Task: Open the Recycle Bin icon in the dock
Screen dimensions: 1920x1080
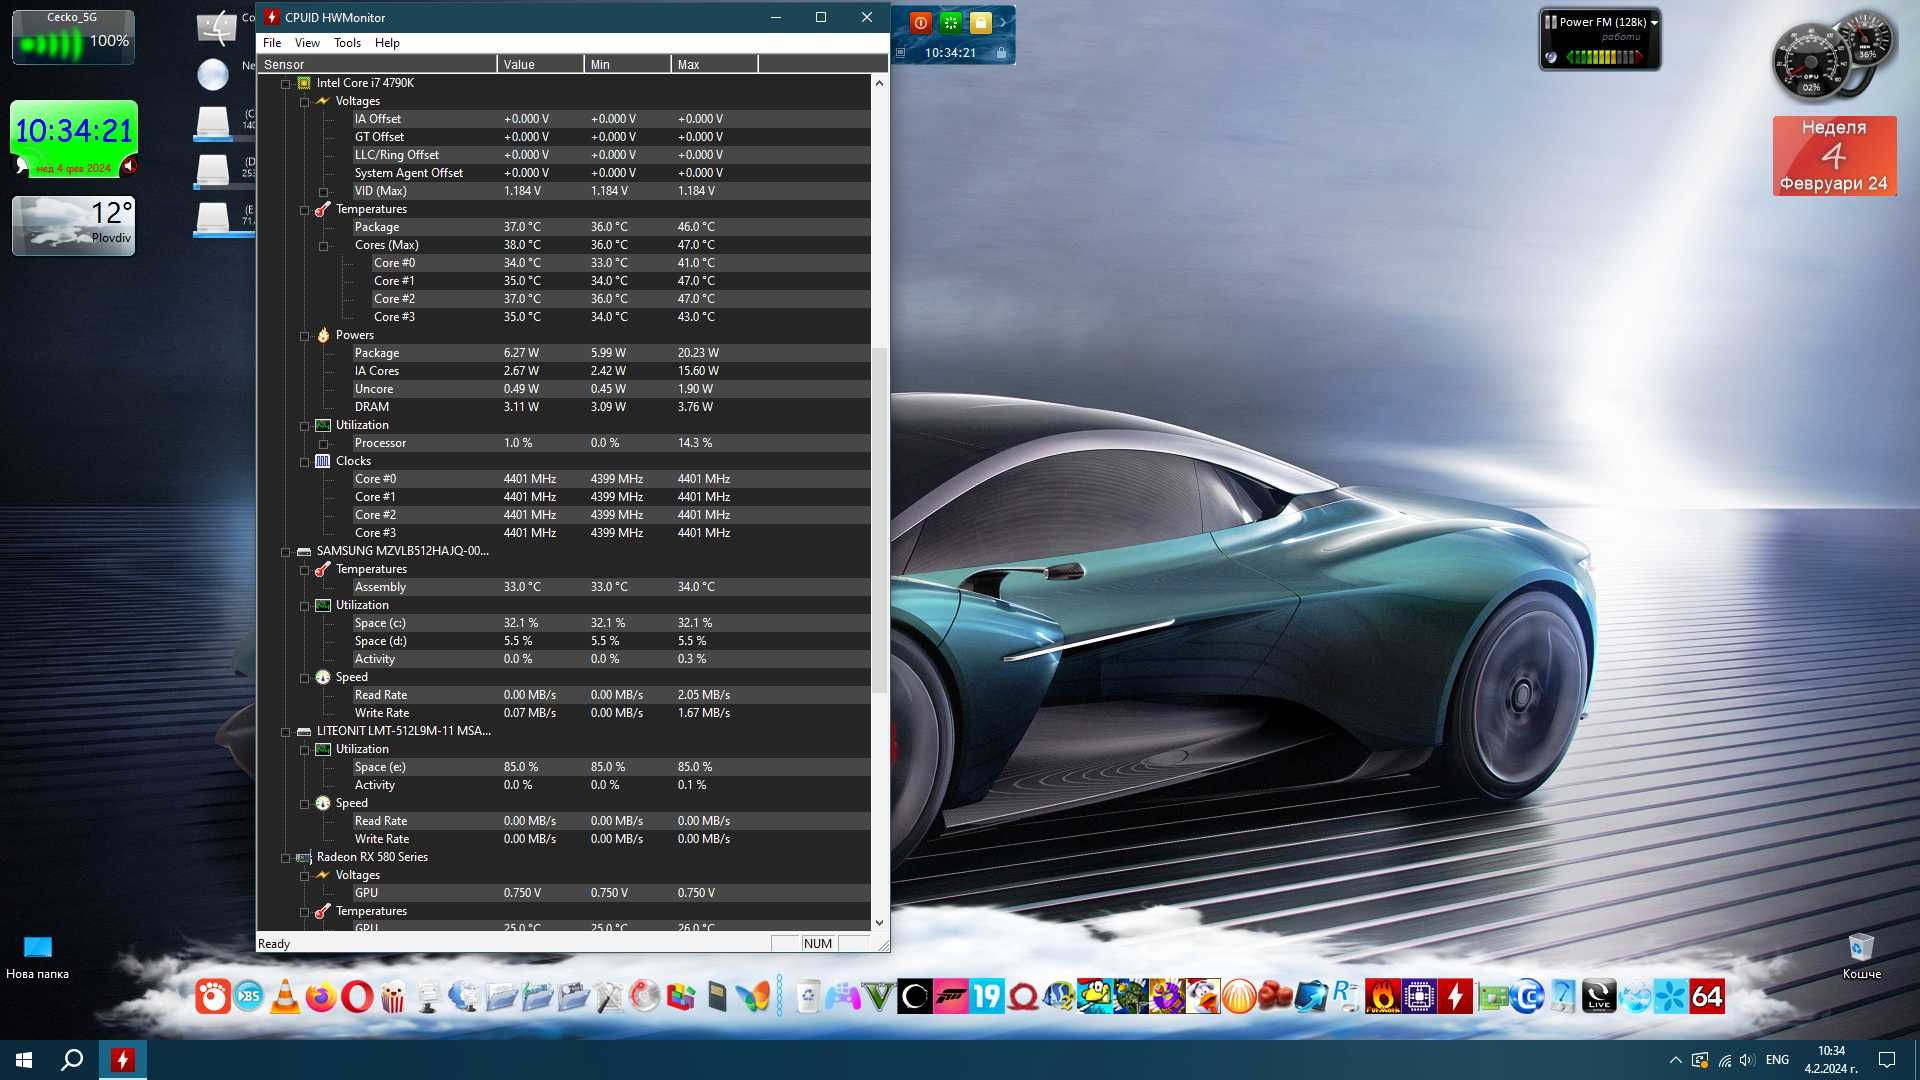Action: (x=808, y=997)
